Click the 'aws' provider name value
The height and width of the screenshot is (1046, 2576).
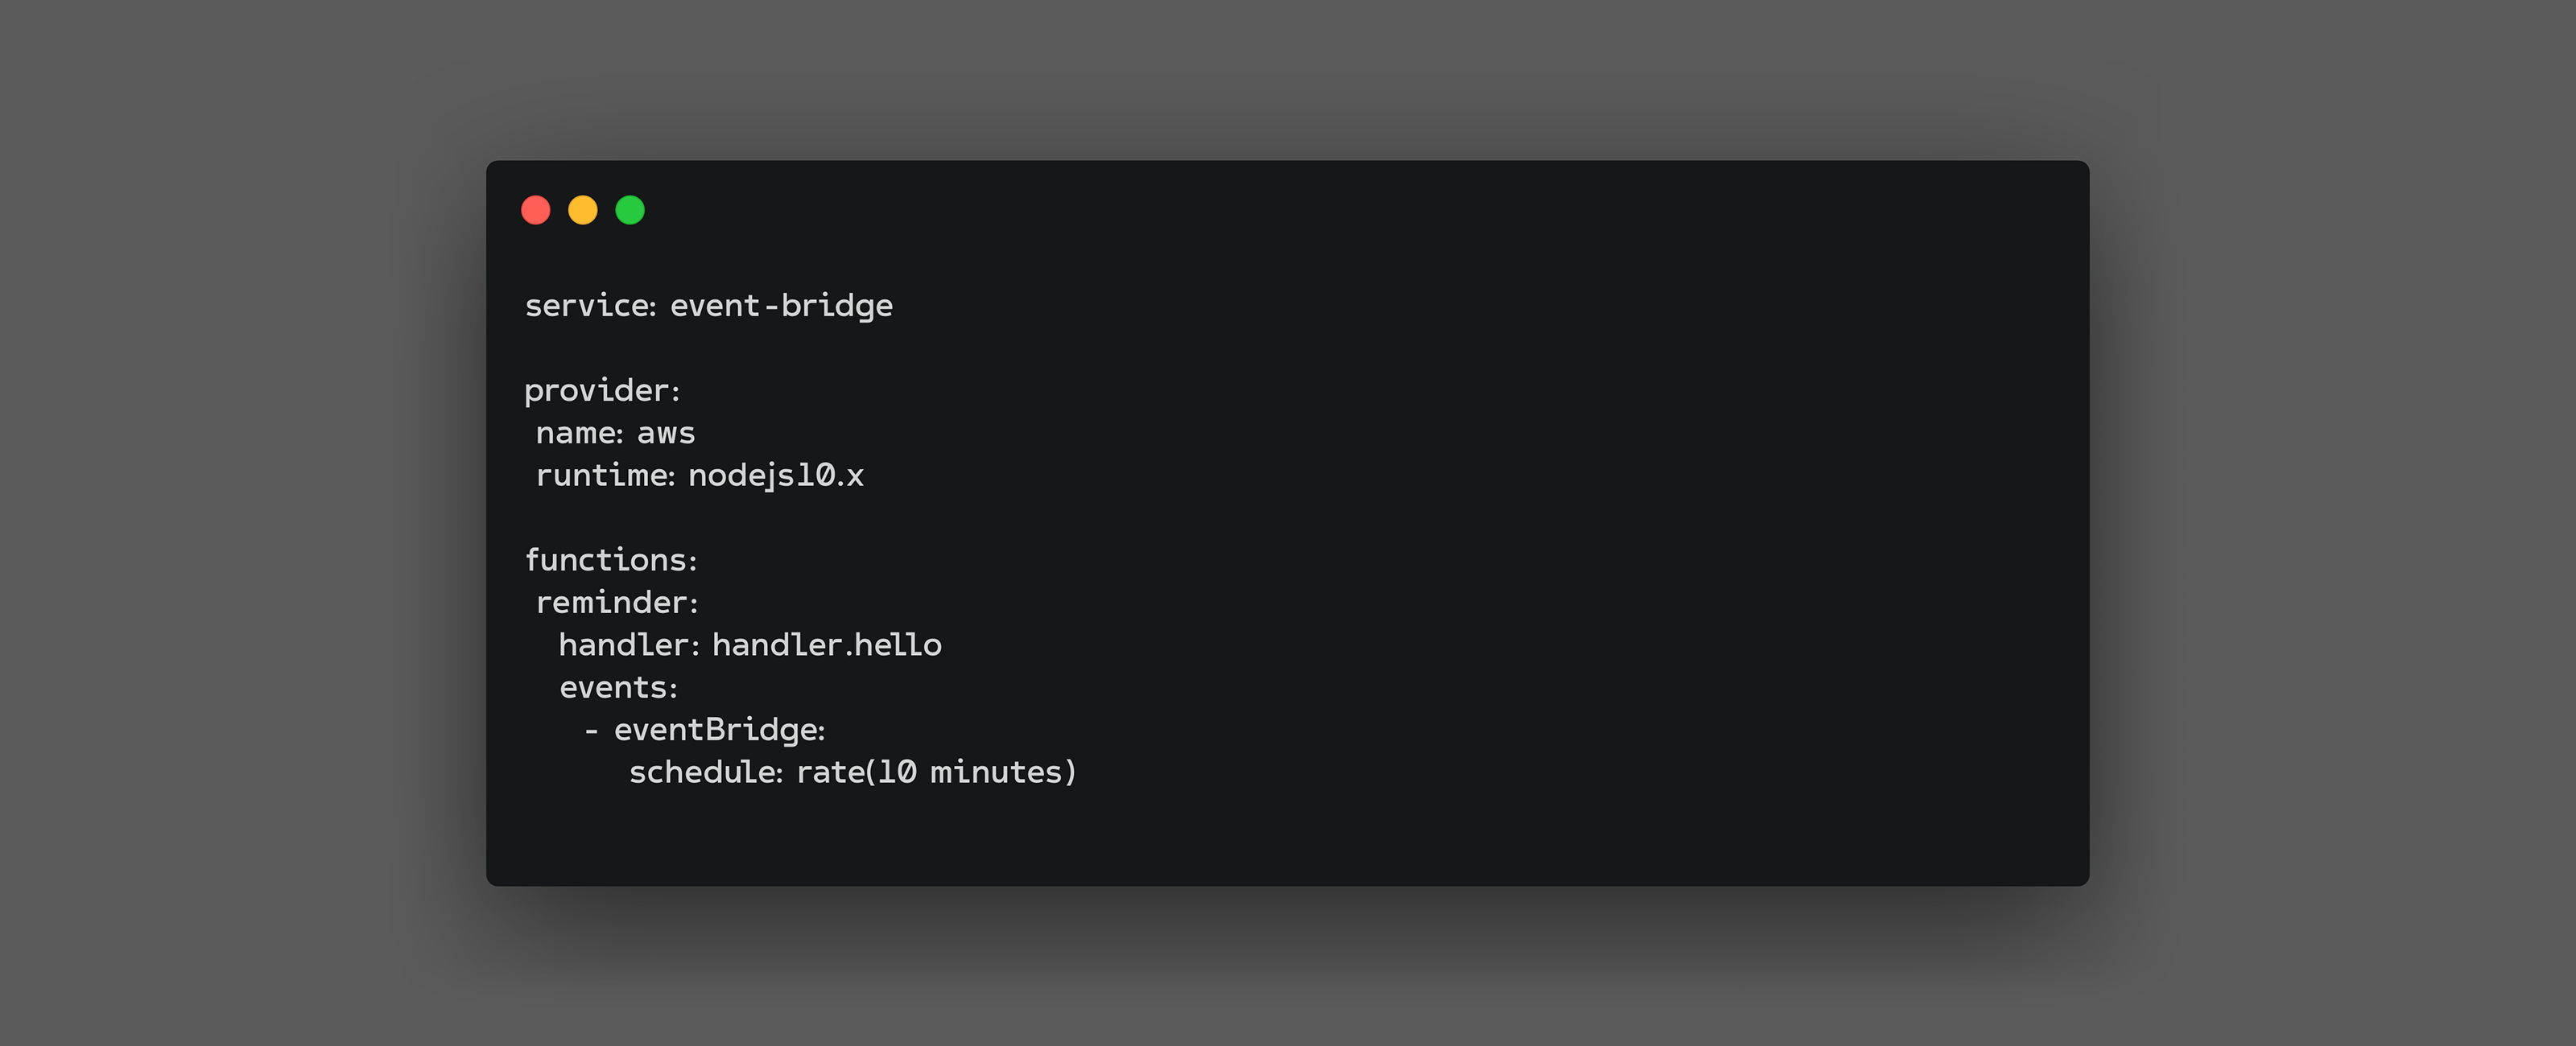(666, 433)
